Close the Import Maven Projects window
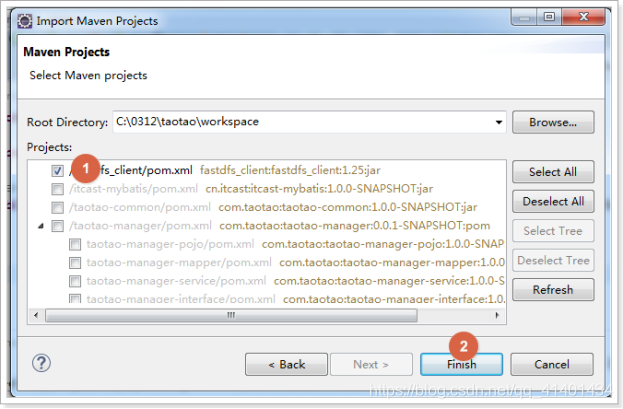The height and width of the screenshot is (409, 623). tap(583, 17)
